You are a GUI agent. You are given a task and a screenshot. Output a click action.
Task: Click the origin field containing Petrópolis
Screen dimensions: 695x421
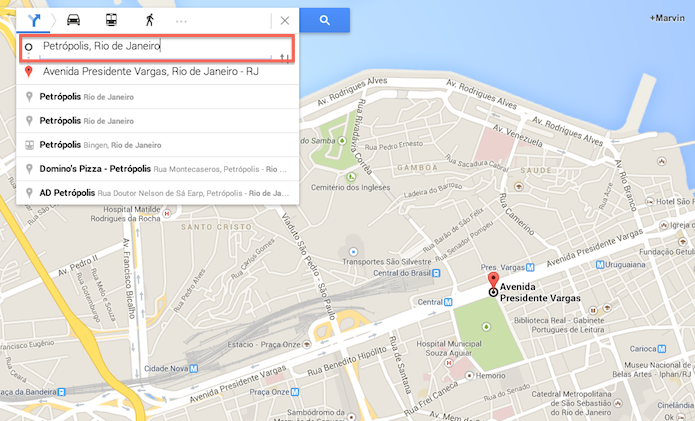156,47
